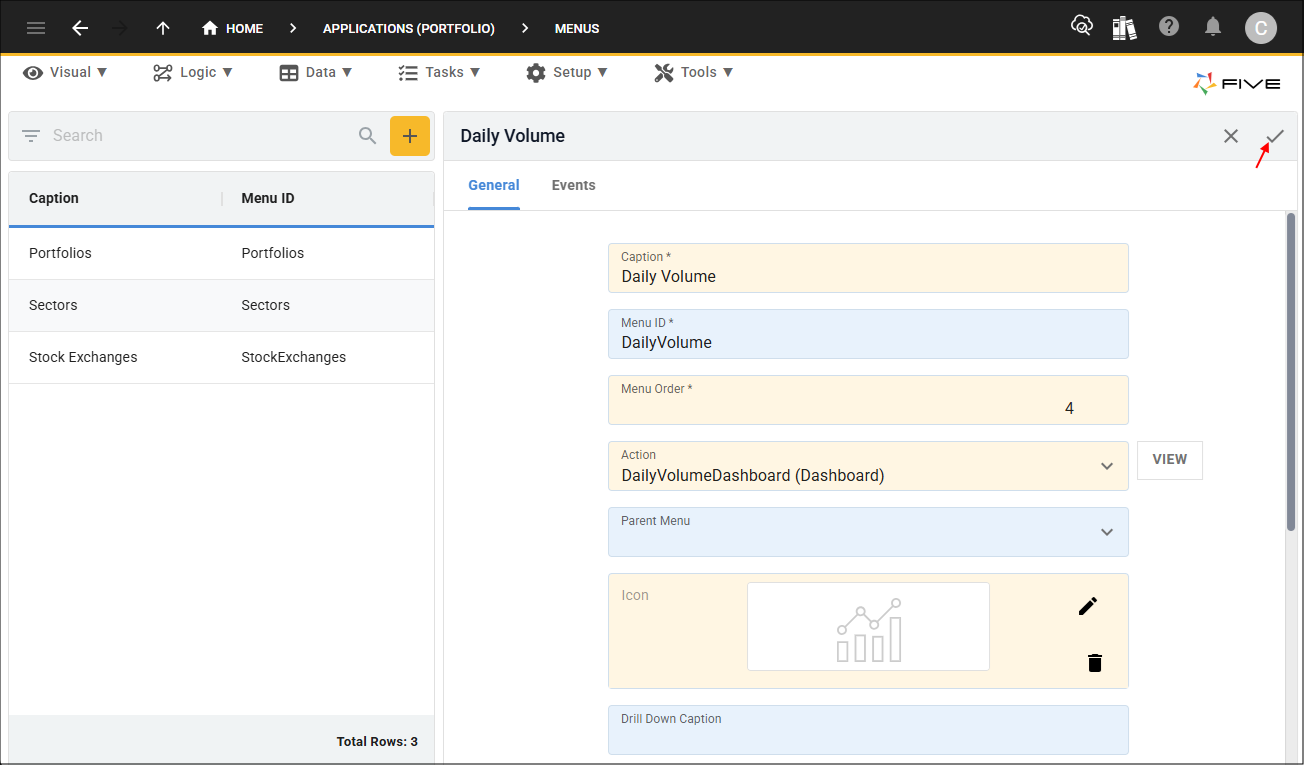Open the Logic dropdown menu
The width and height of the screenshot is (1304, 765).
[x=193, y=72]
